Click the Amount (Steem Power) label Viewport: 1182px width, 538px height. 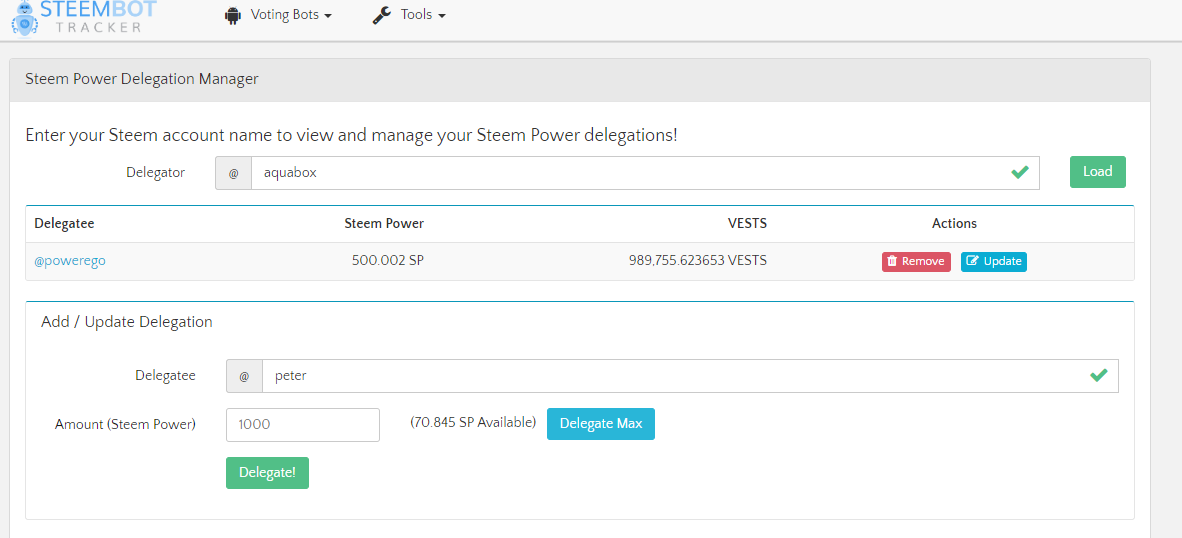(x=125, y=424)
